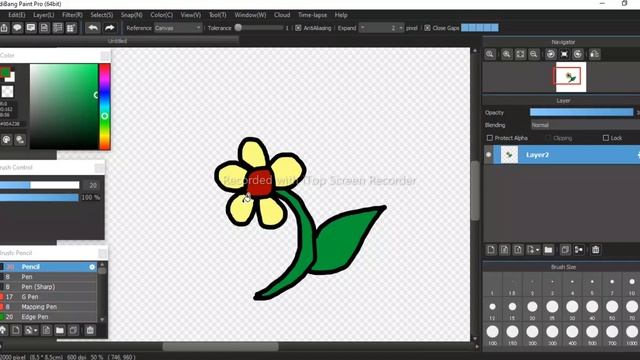The image size is (640, 360).
Task: Click the layer Opacity slider
Action: (x=582, y=112)
